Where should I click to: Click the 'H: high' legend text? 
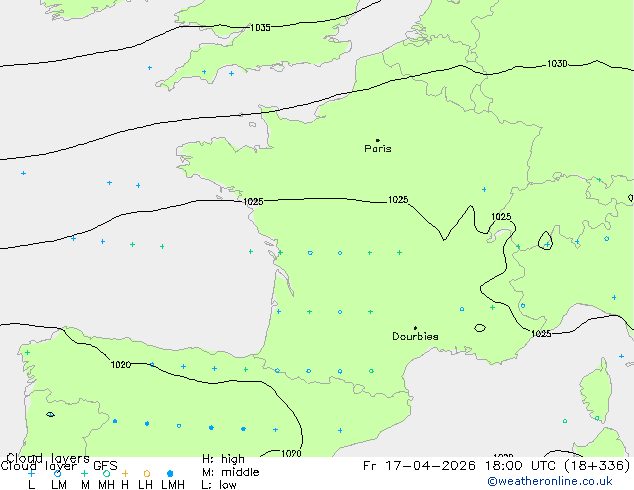[223, 459]
